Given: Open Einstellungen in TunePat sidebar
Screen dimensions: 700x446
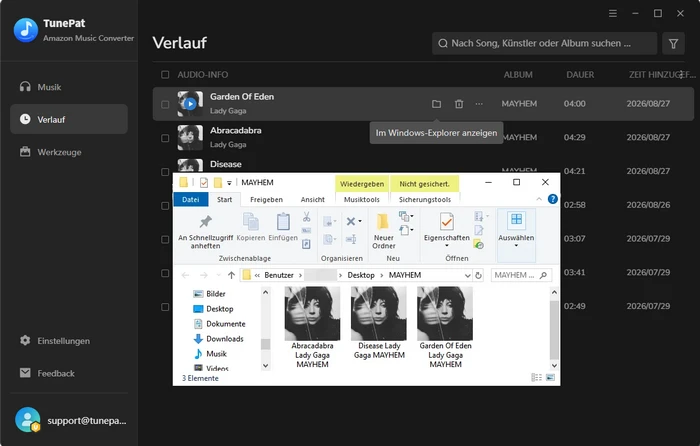Looking at the screenshot, I should 69,341.
